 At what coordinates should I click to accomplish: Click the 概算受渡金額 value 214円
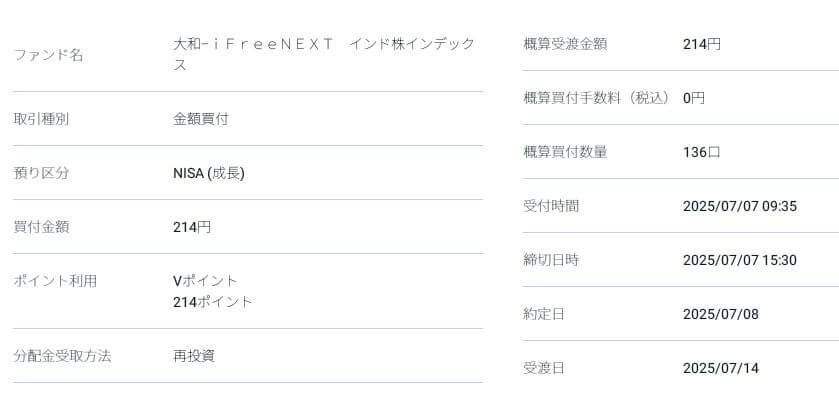(x=701, y=44)
